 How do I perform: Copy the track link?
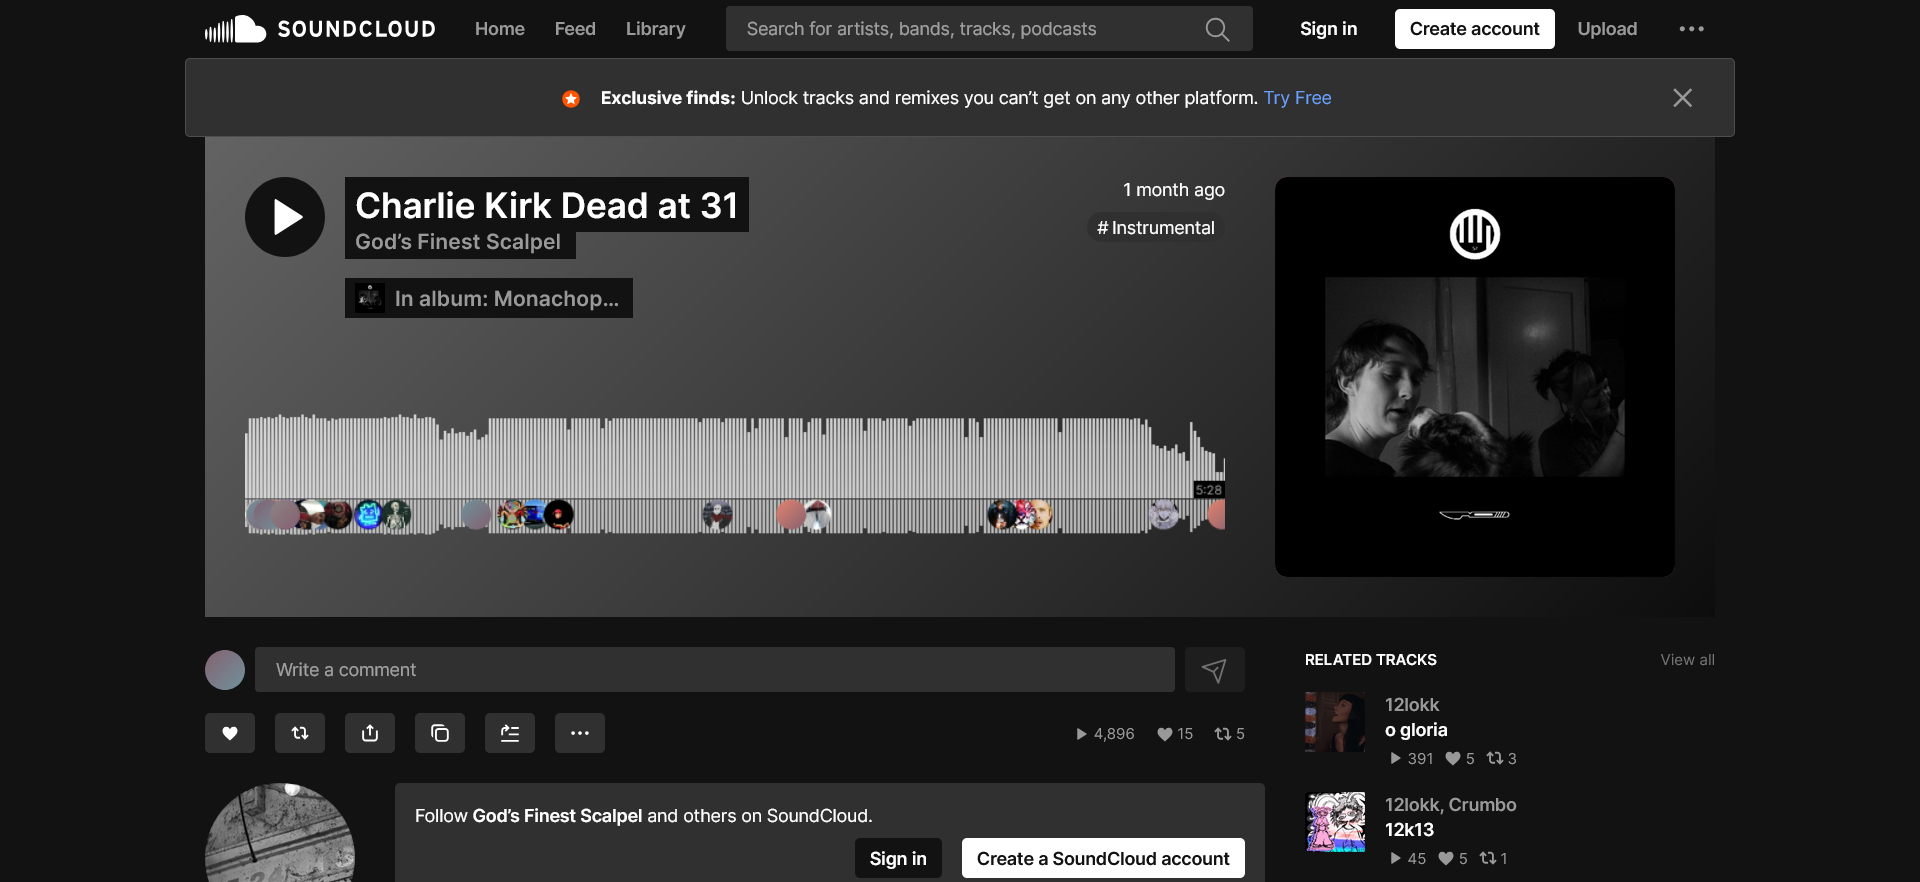(x=440, y=733)
